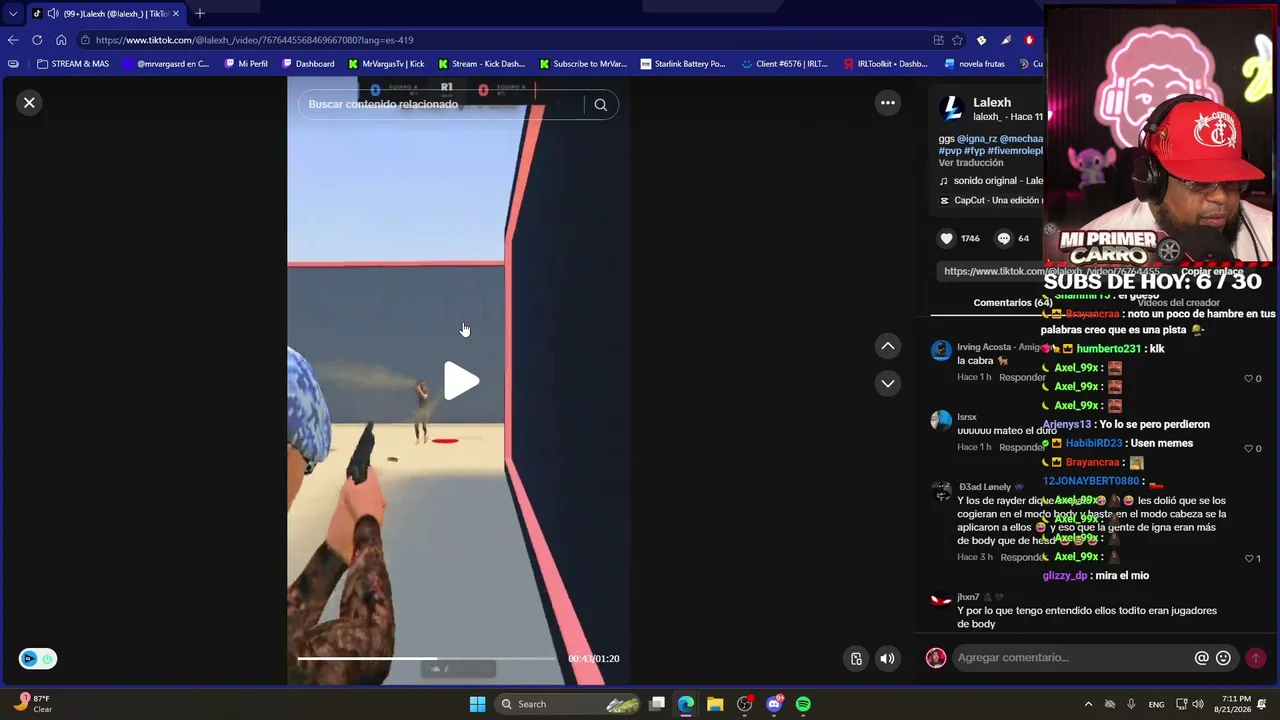Open Spotify from the taskbar

coord(803,704)
